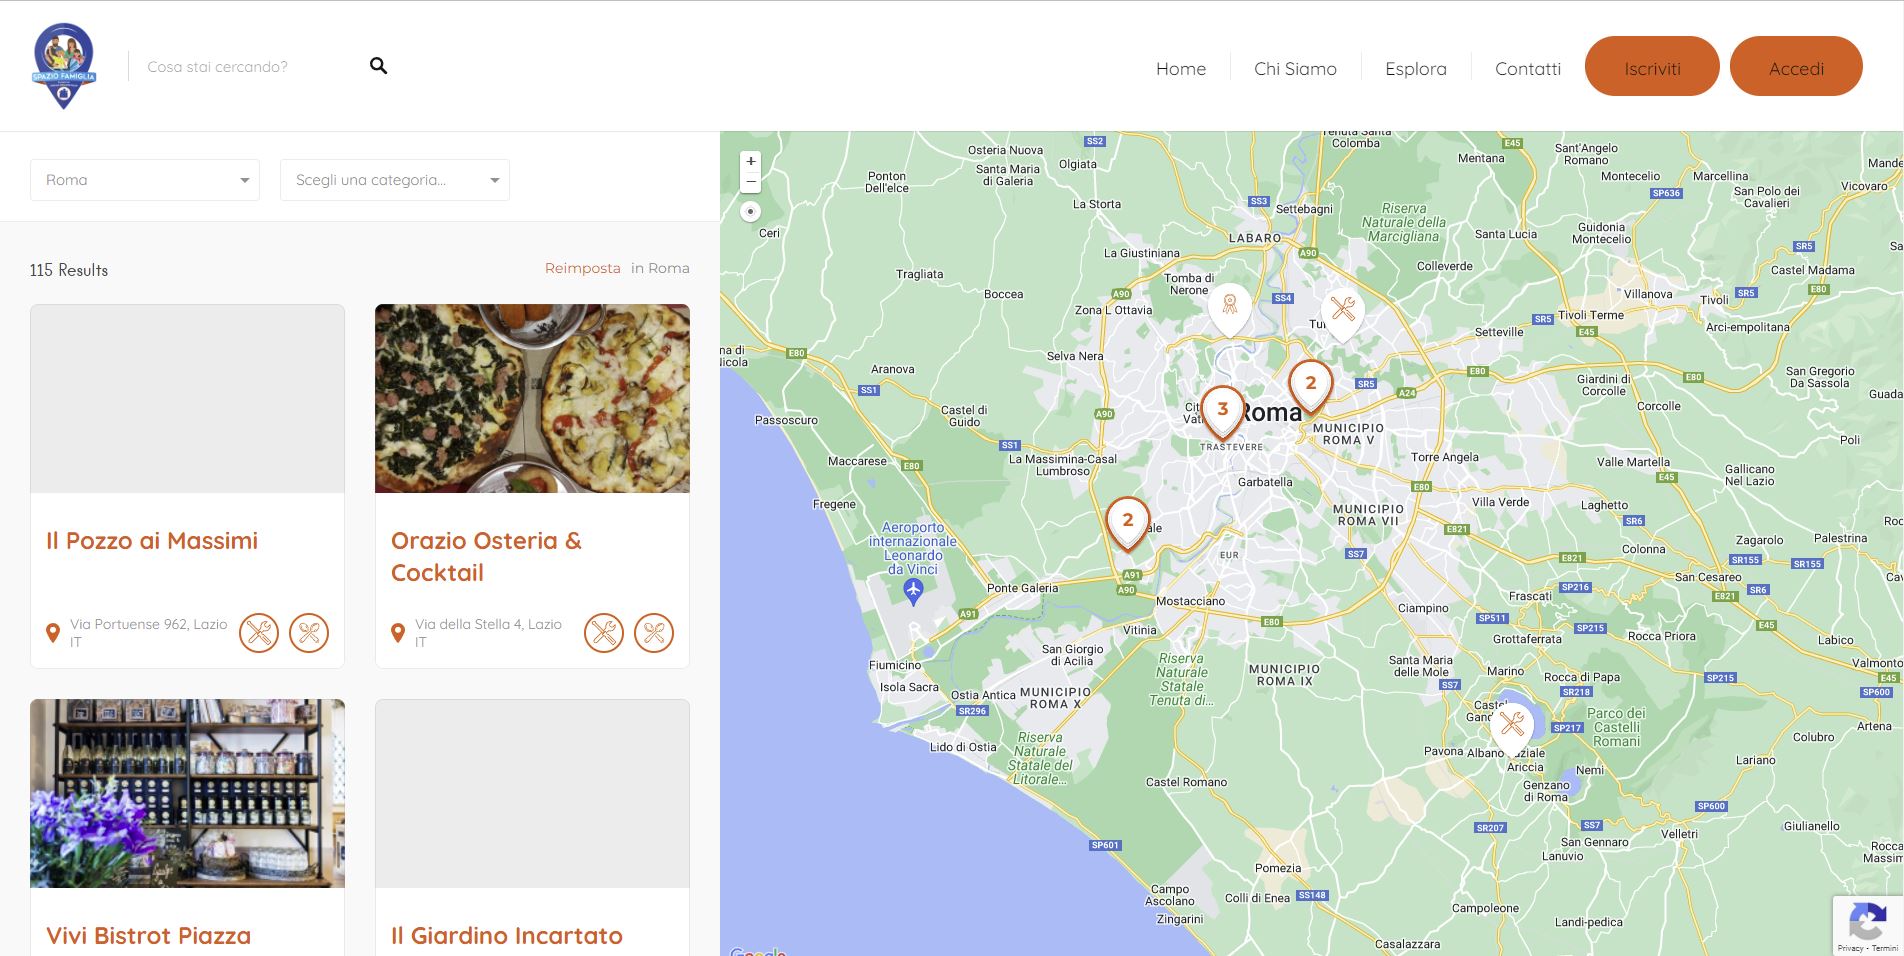Click the search magnifier icon
Screen dimensions: 1904x956
pyautogui.click(x=378, y=66)
